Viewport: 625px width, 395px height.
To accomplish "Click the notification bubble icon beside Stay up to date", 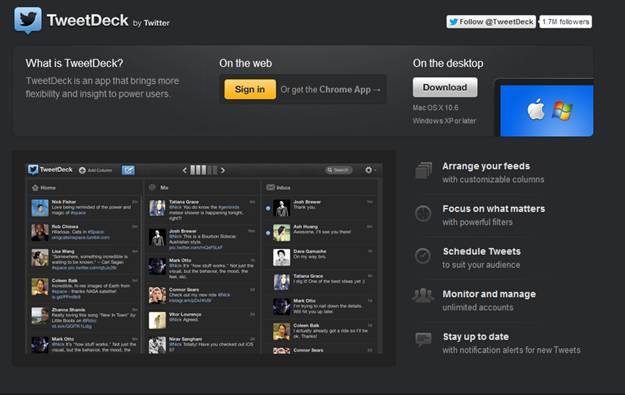I will tap(423, 339).
